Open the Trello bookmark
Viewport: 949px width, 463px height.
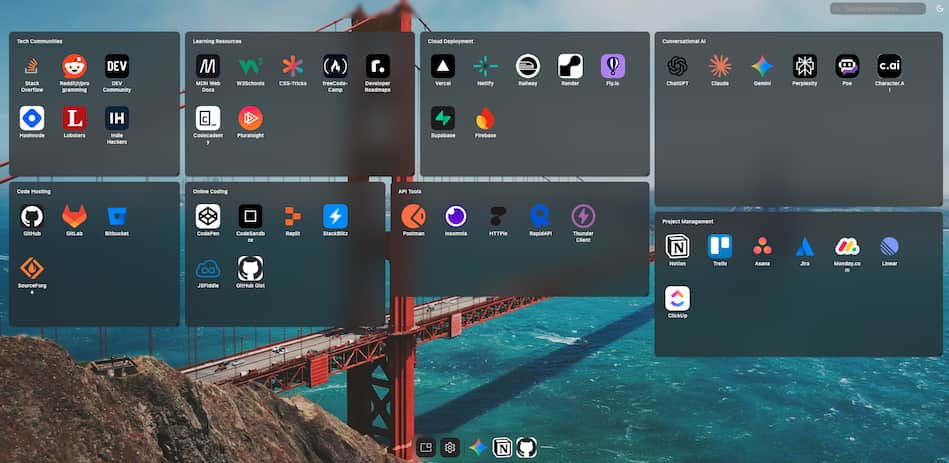[720, 247]
